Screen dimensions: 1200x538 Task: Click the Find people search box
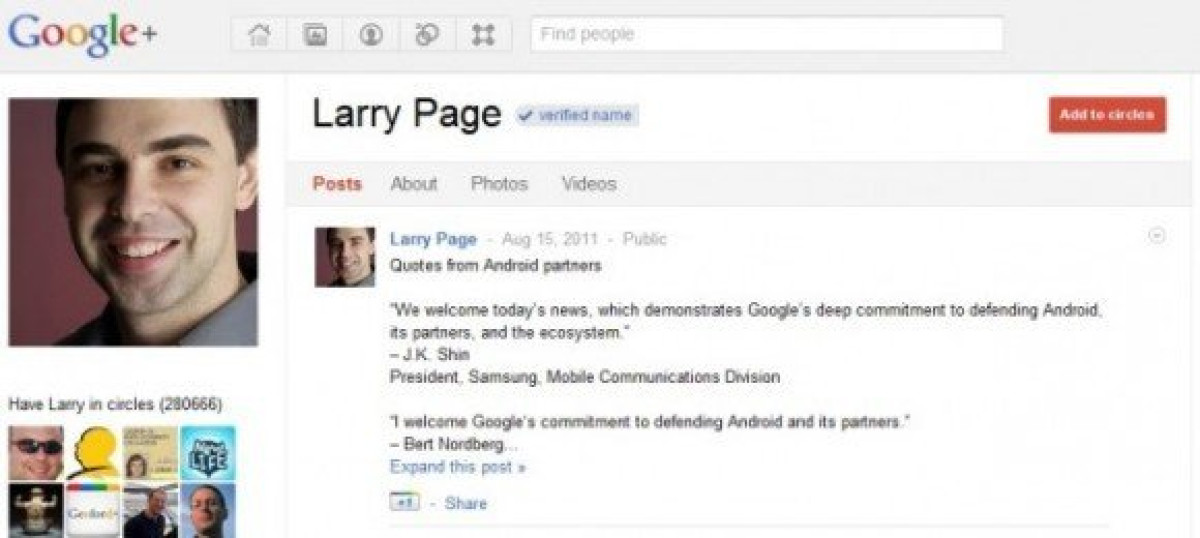click(767, 34)
